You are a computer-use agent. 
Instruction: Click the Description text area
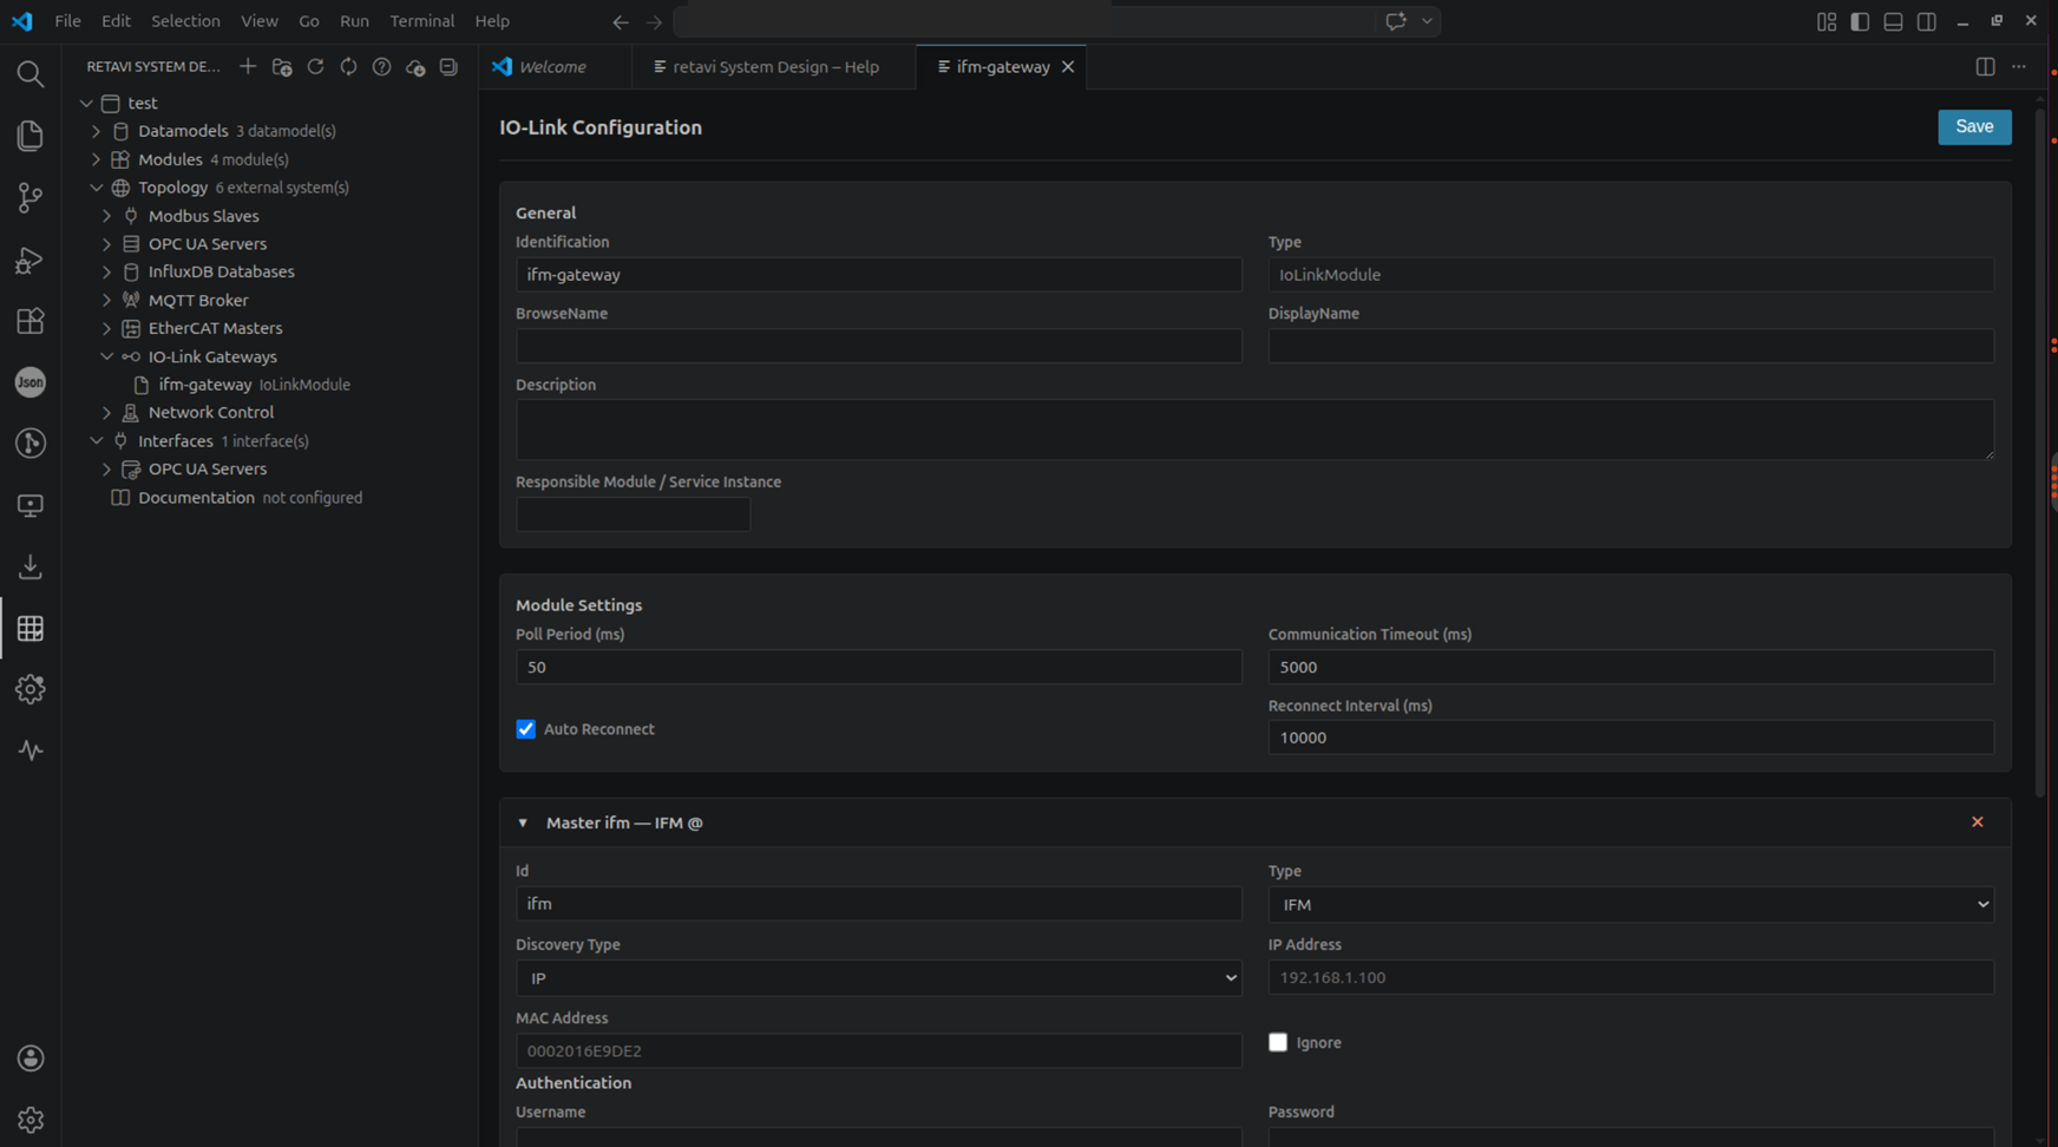[1254, 430]
